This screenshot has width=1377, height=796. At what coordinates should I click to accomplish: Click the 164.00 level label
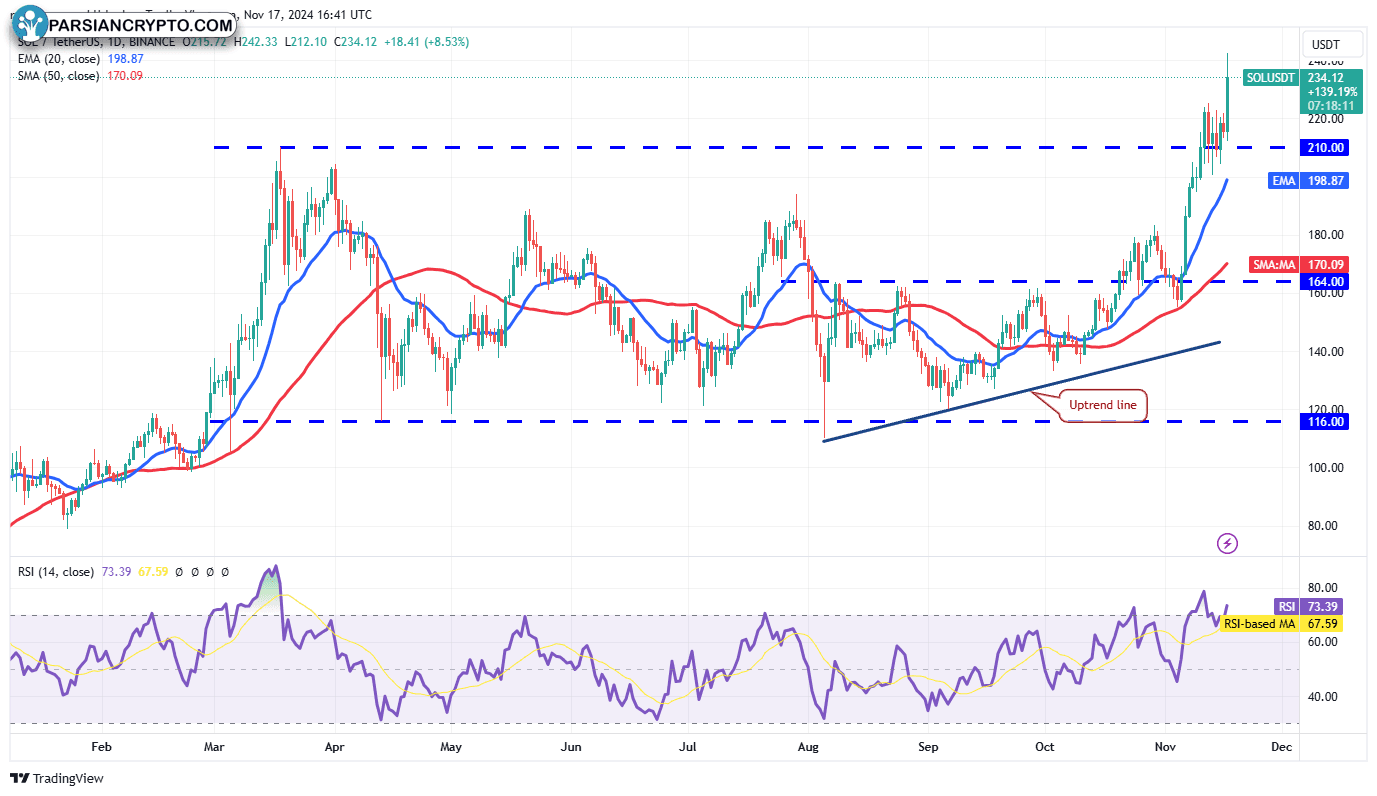coord(1326,282)
